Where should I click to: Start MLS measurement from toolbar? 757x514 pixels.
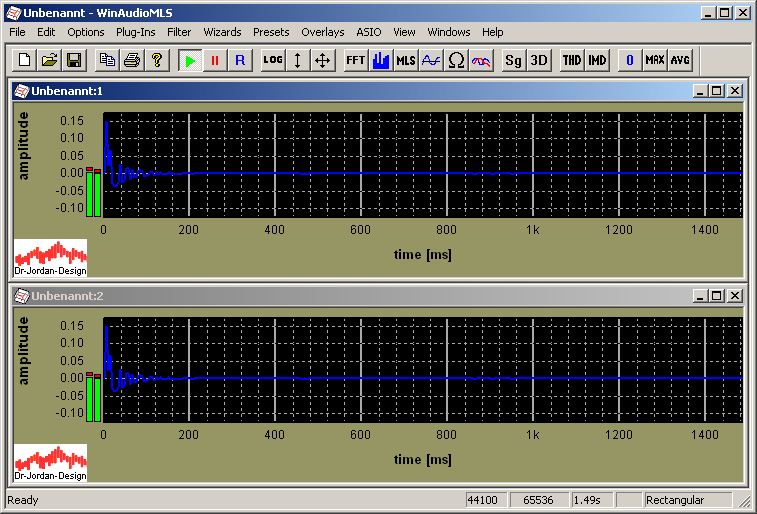(x=405, y=60)
